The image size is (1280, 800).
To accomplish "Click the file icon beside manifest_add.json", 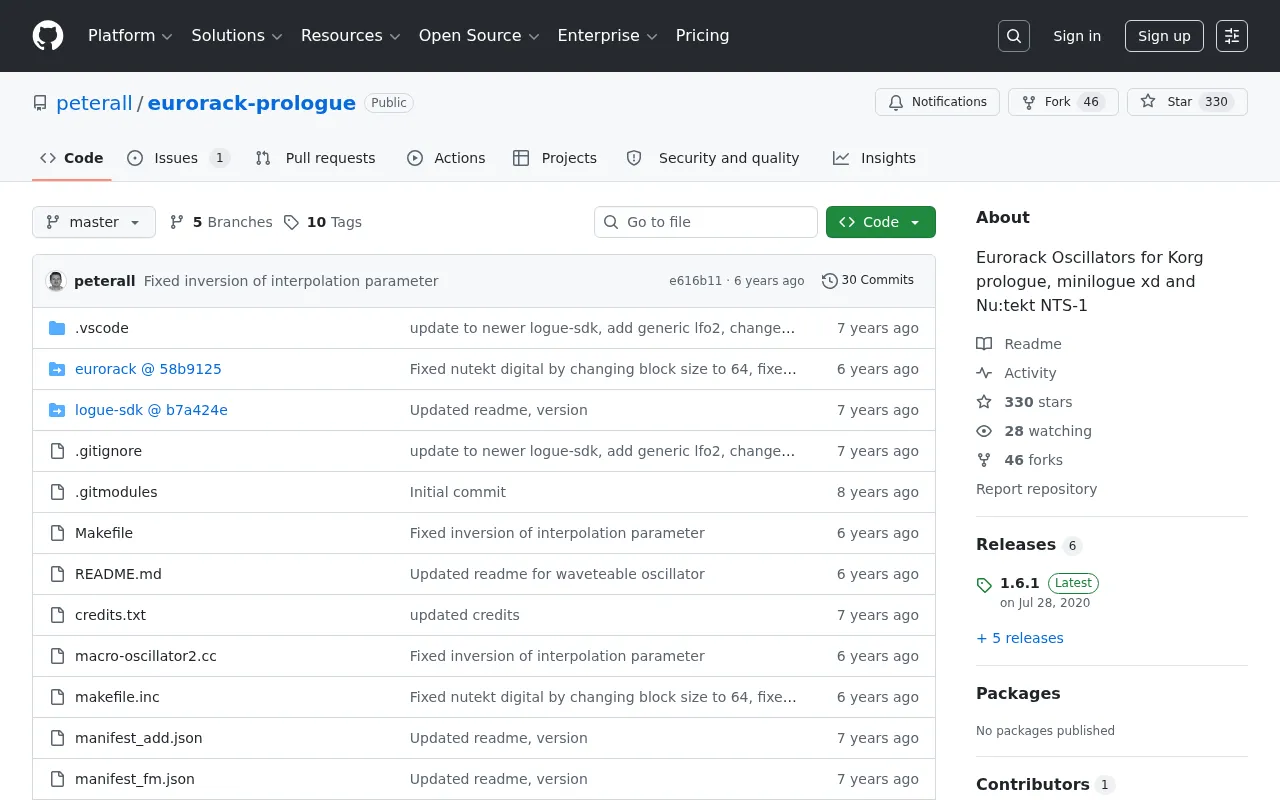I will (57, 738).
